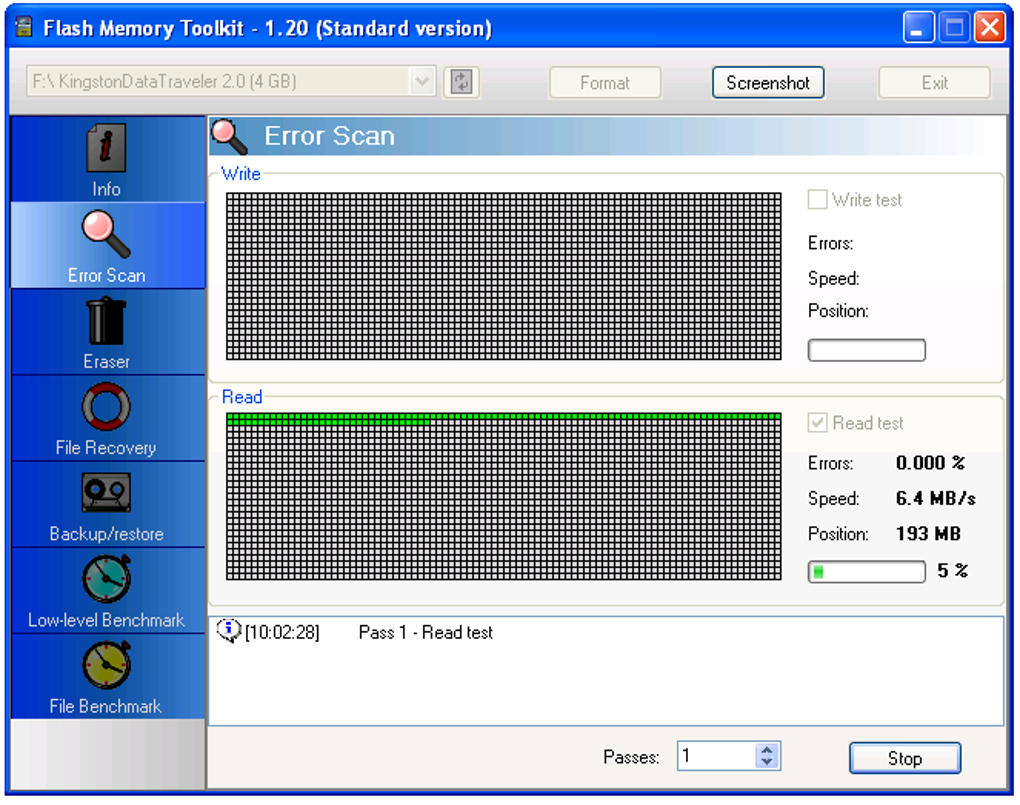Click the 'Info' sidebar label
This screenshot has height=805, width=1020.
pyautogui.click(x=106, y=189)
